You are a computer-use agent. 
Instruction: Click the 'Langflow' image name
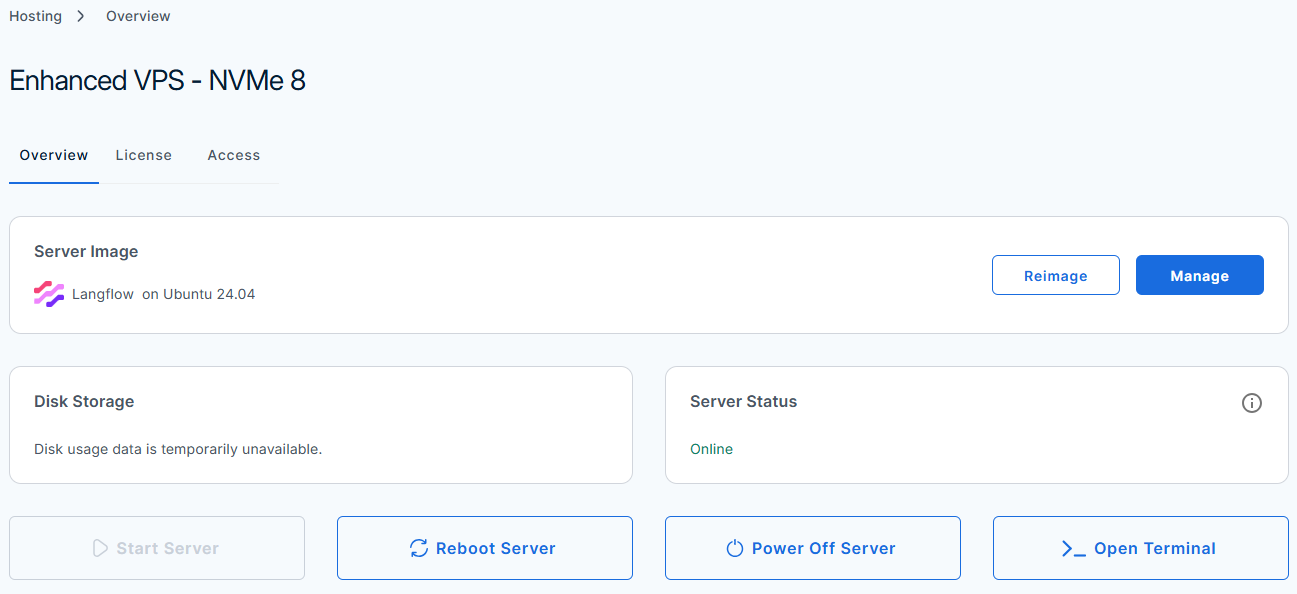coord(103,294)
